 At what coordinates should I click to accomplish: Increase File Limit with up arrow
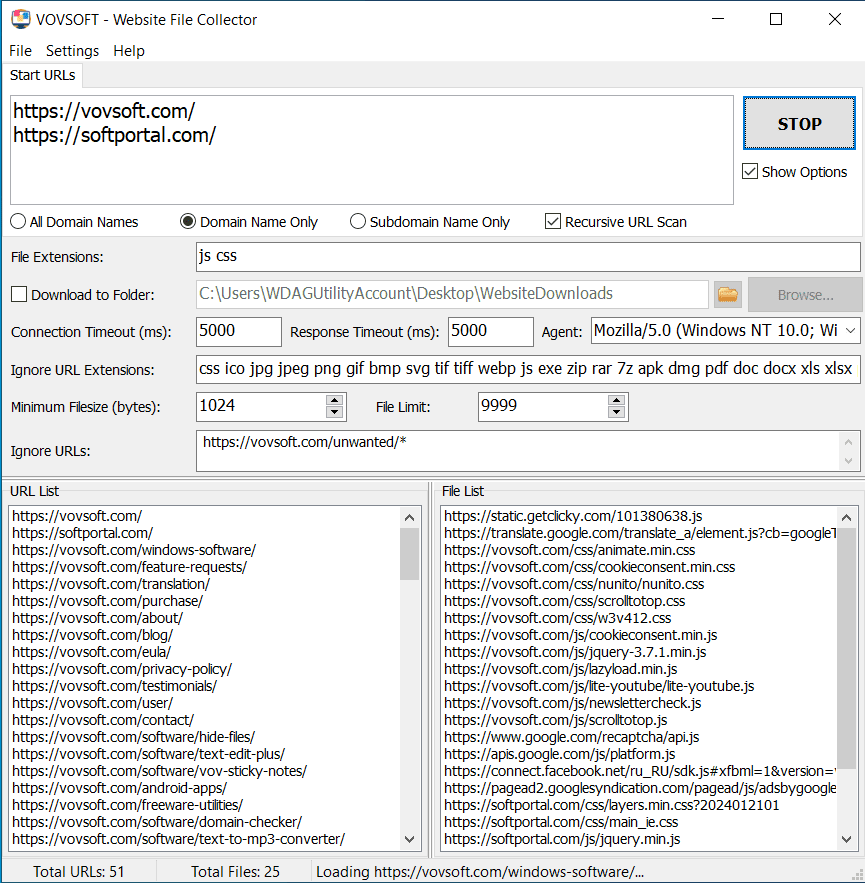(617, 400)
